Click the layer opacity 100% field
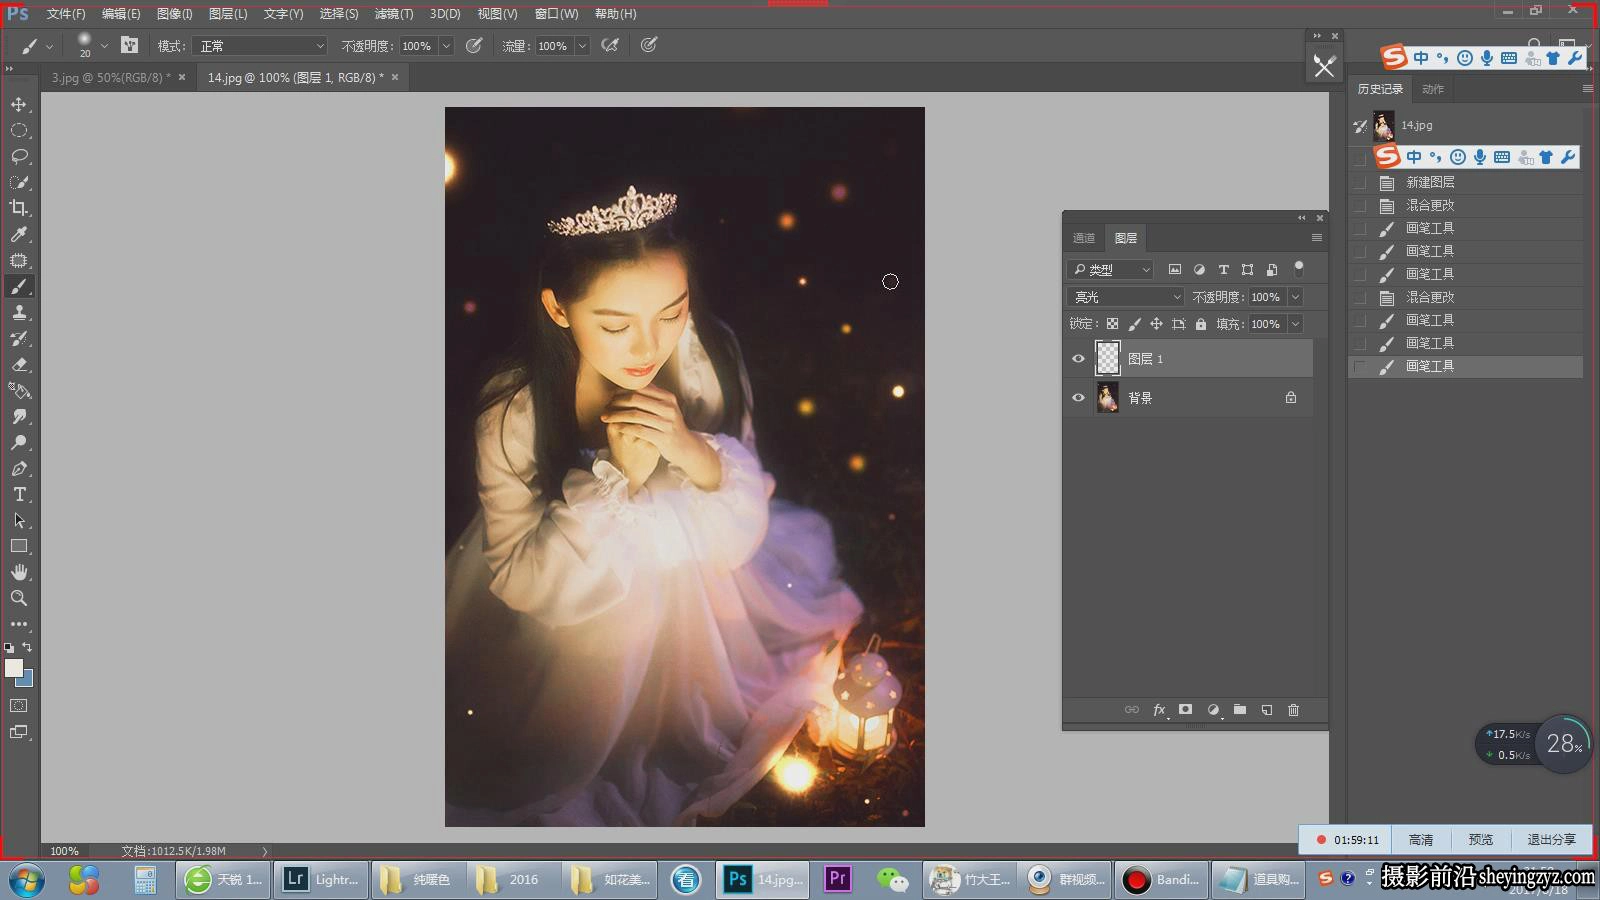The height and width of the screenshot is (900, 1600). [x=1266, y=297]
